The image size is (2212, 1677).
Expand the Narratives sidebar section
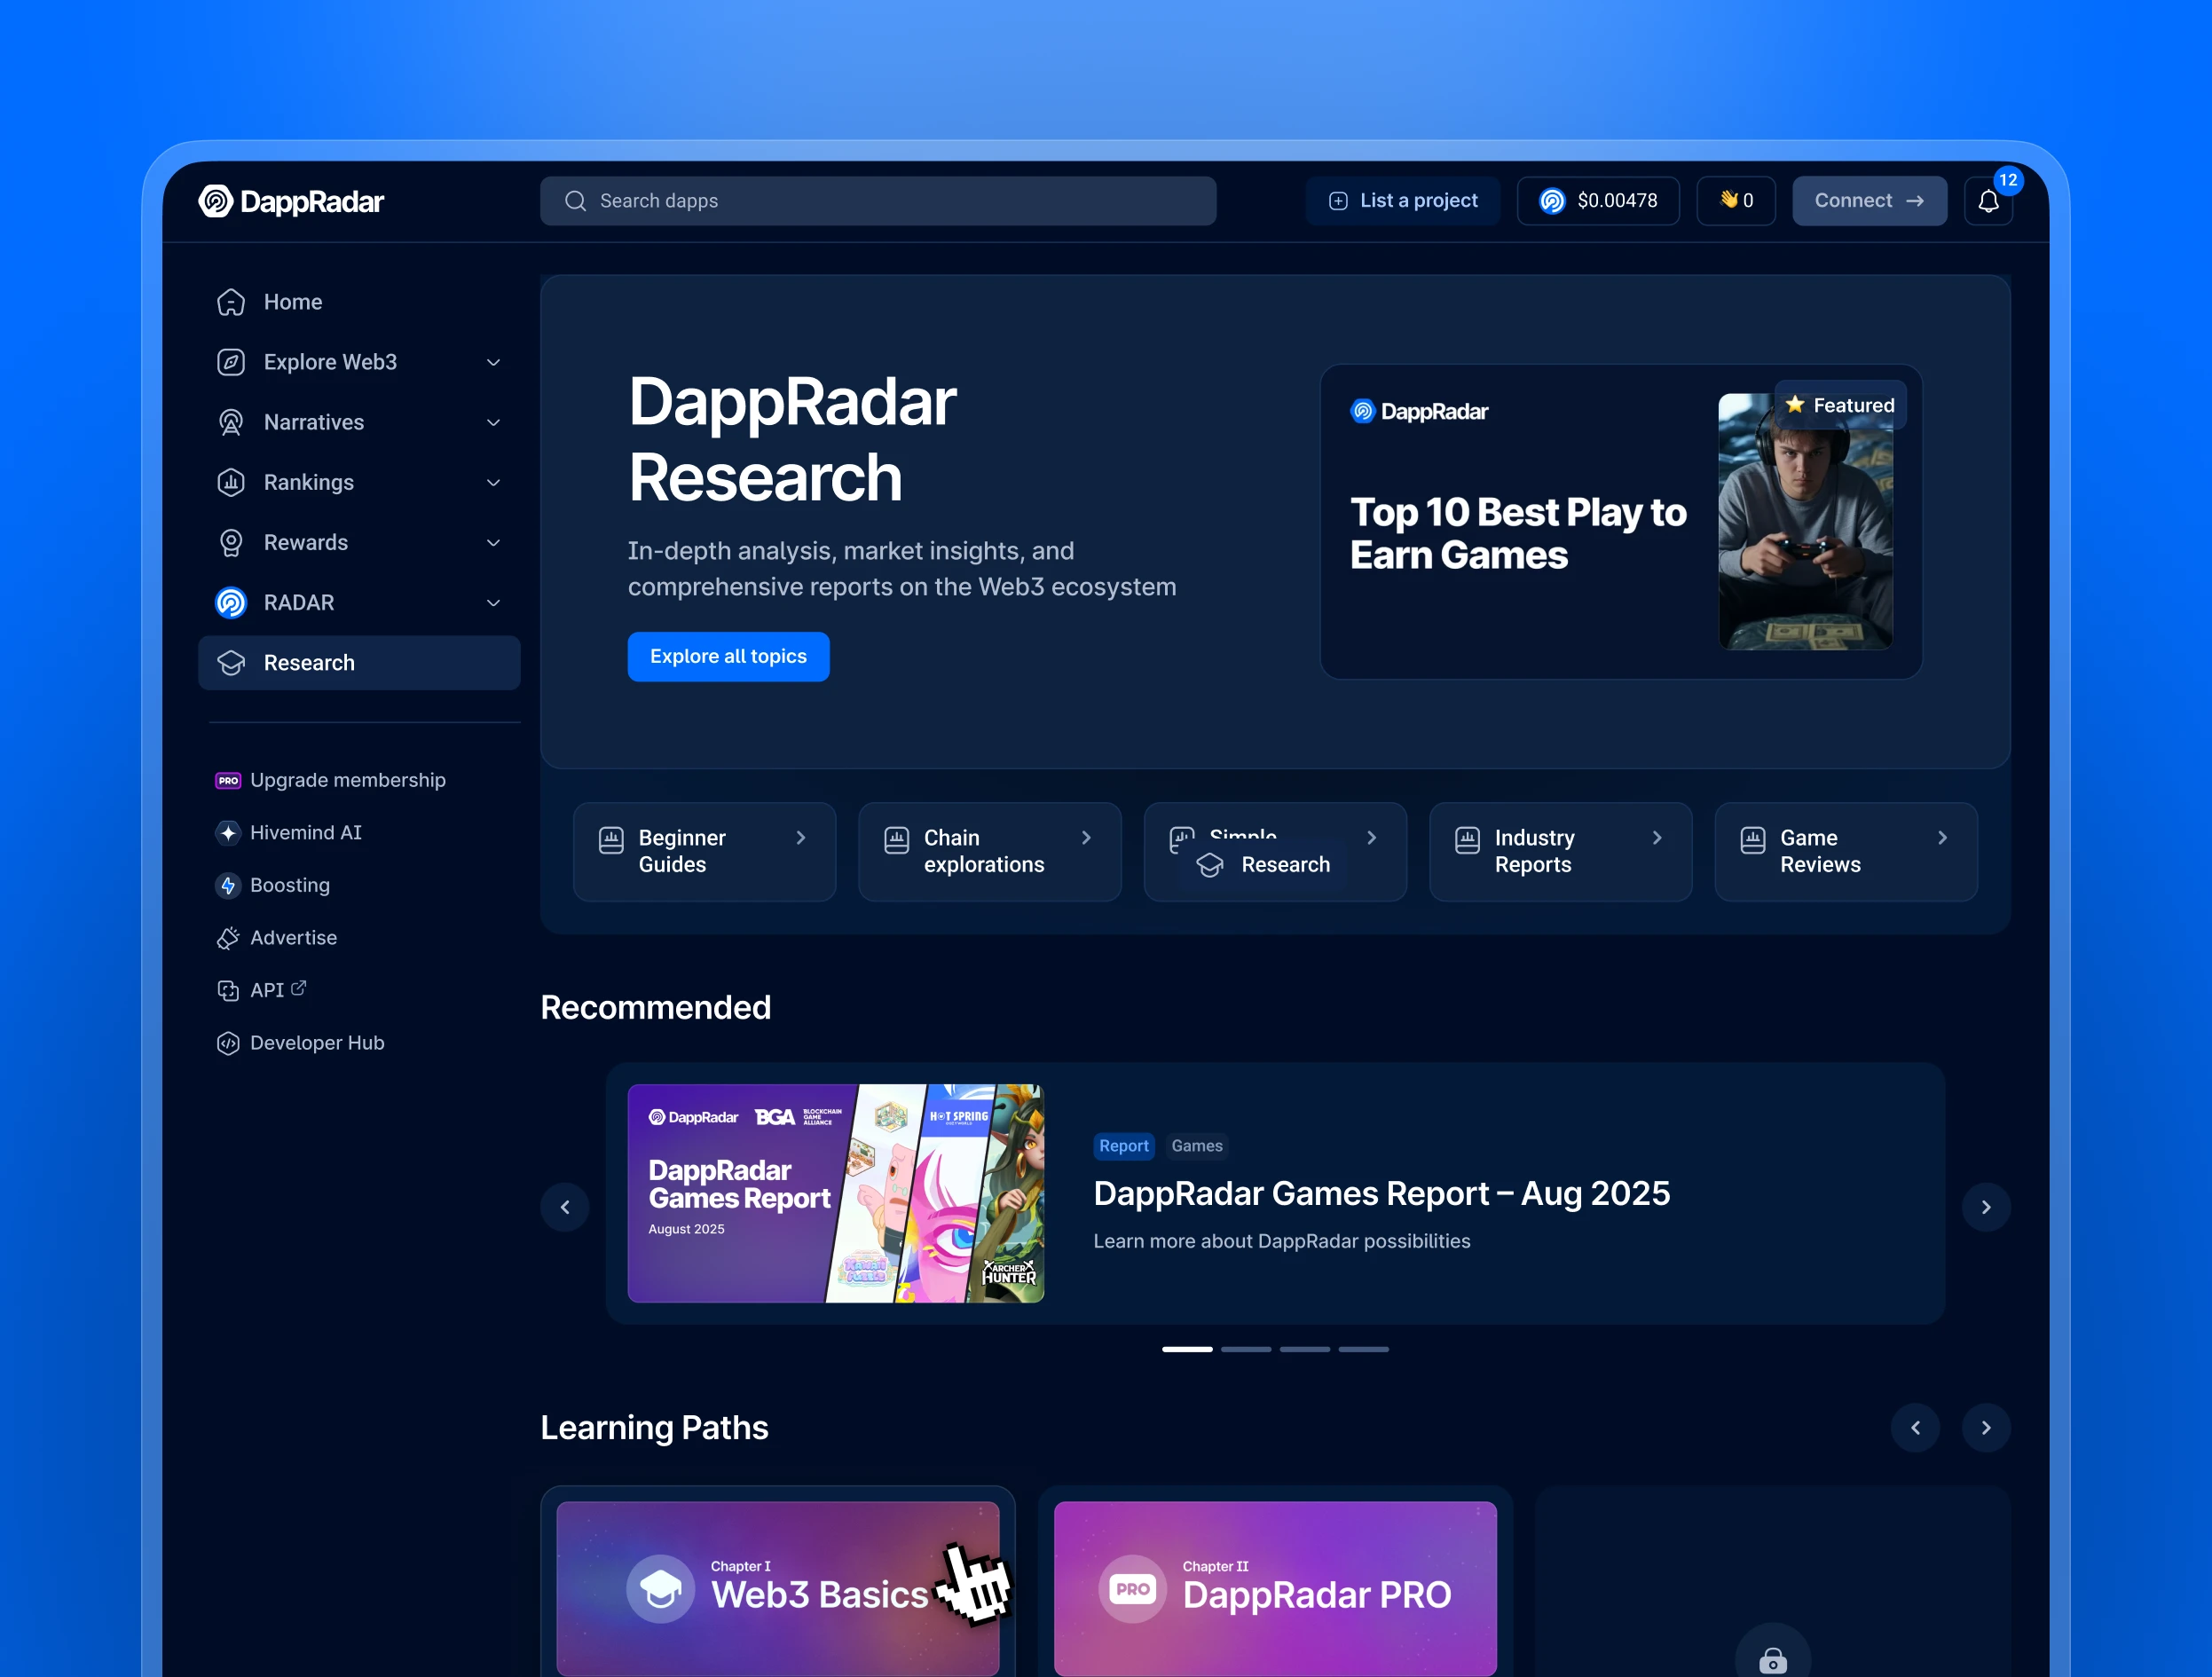pyautogui.click(x=493, y=422)
